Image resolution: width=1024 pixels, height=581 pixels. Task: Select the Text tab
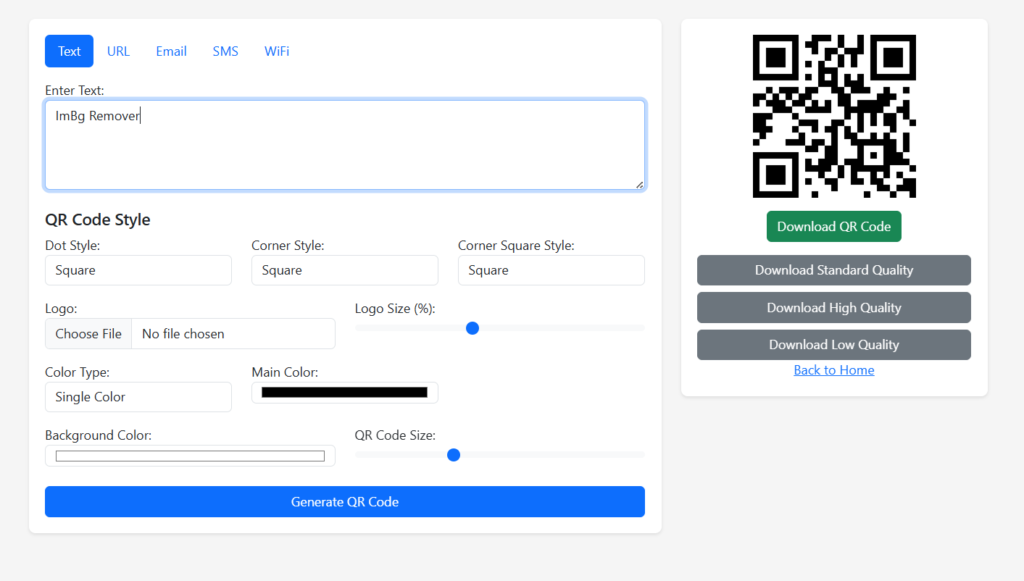point(69,51)
